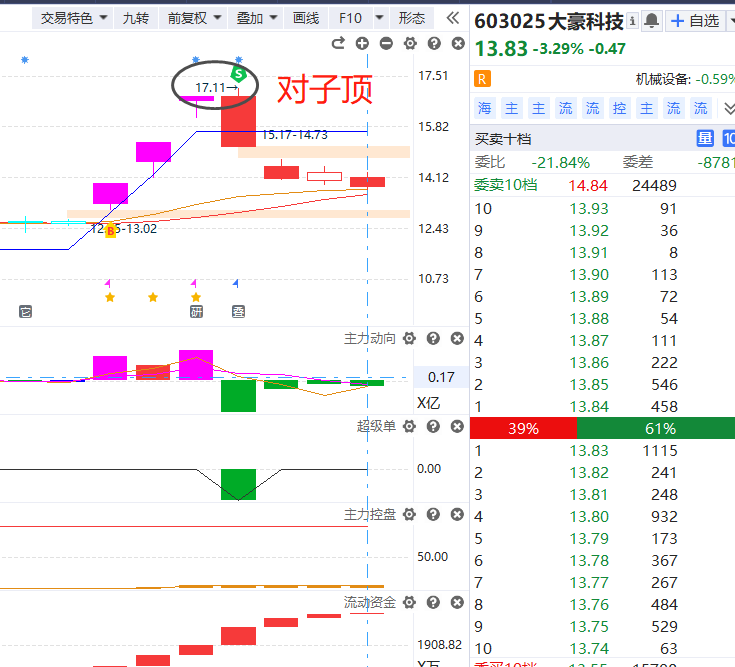Show help for 超级单 indicator

pyautogui.click(x=433, y=427)
